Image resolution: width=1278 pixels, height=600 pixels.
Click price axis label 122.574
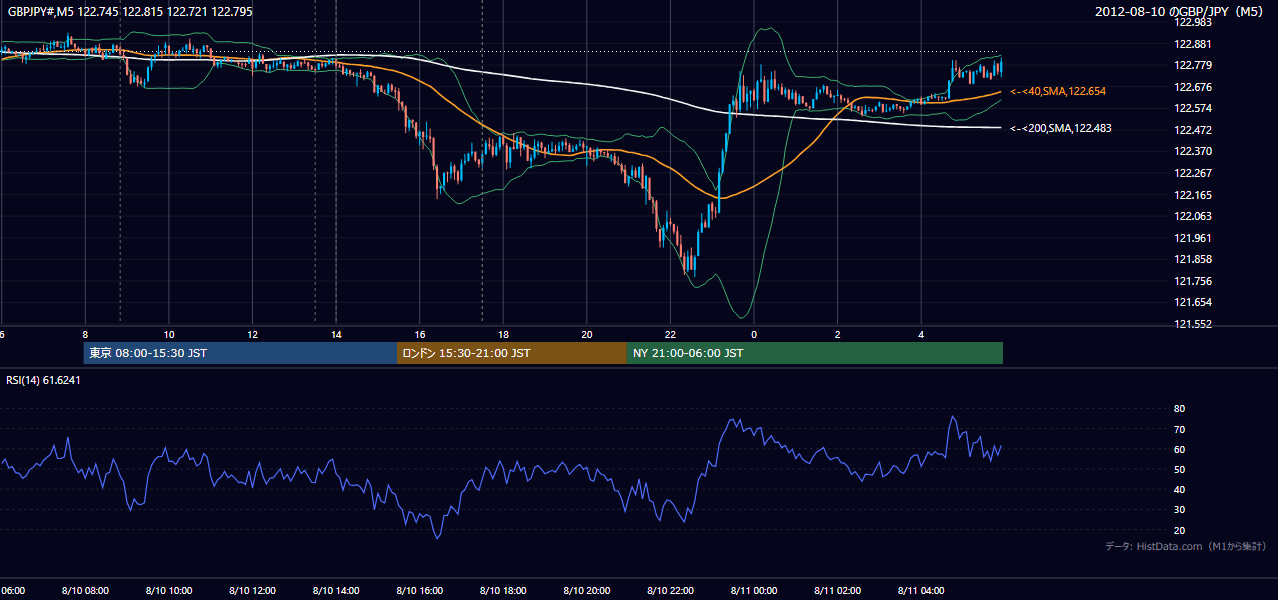[1193, 108]
